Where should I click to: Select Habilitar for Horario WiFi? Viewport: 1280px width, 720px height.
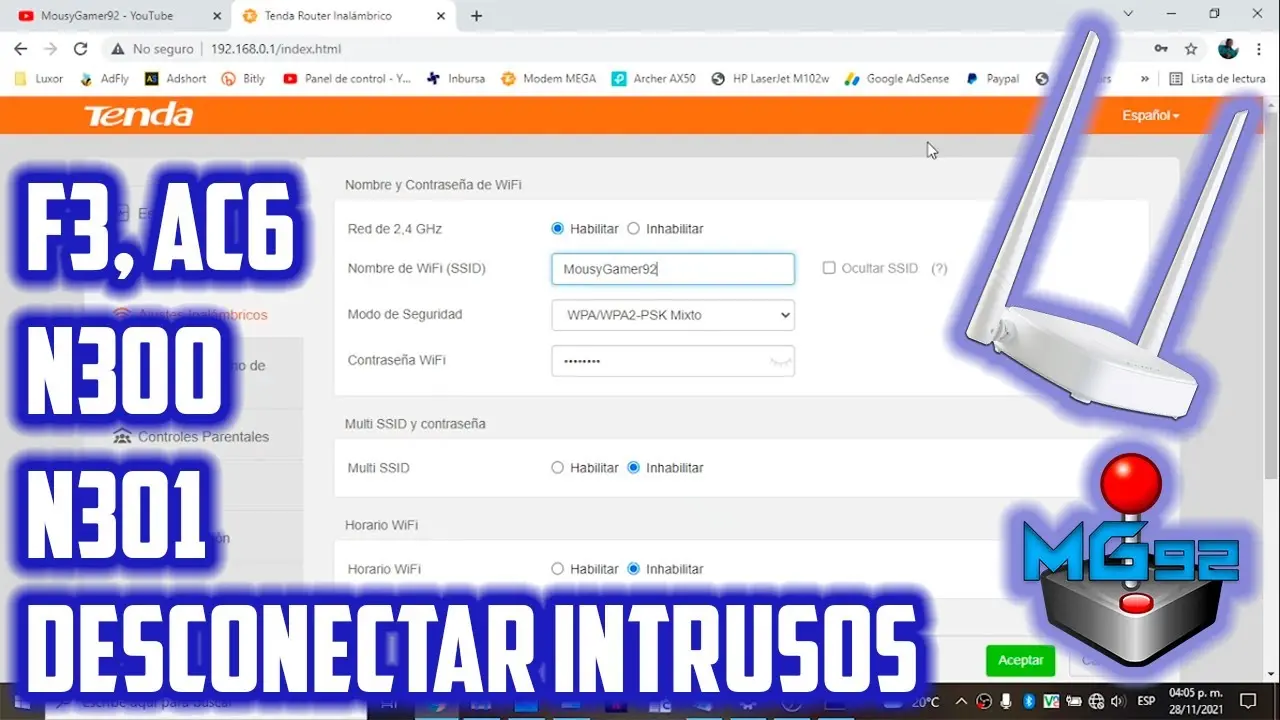click(x=558, y=569)
